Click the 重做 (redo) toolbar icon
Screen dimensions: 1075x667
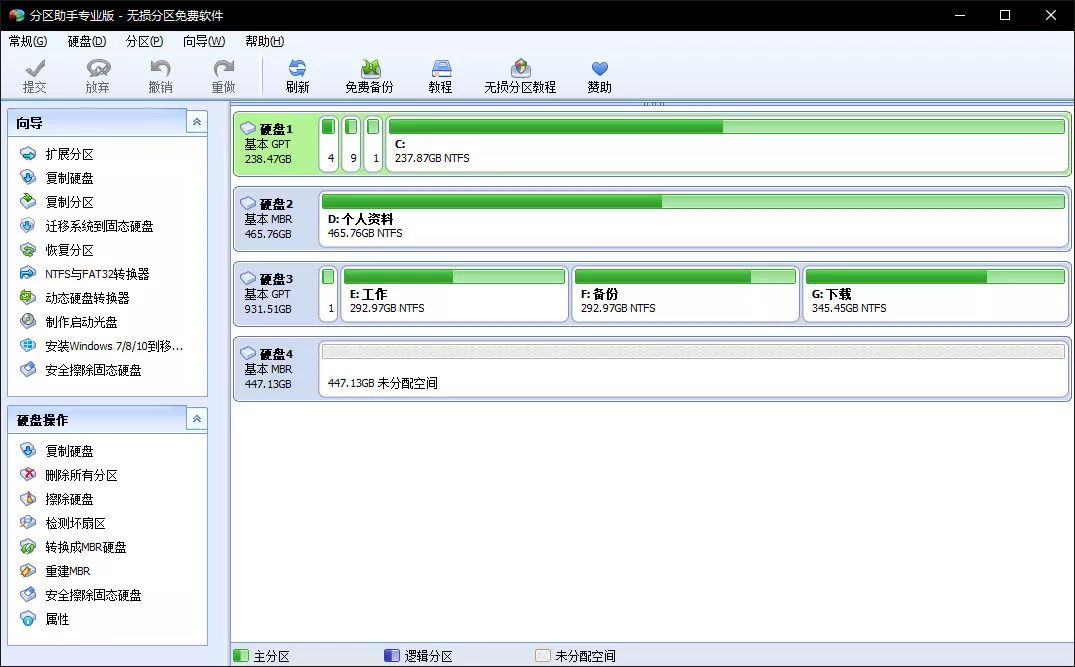pos(224,75)
